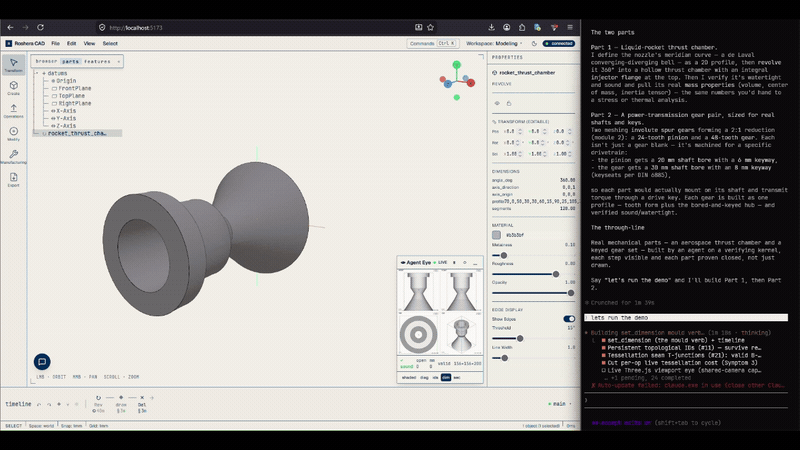Image resolution: width=800 pixels, height=450 pixels.
Task: Step the Rot Y value spinner
Action: [x=544, y=142]
